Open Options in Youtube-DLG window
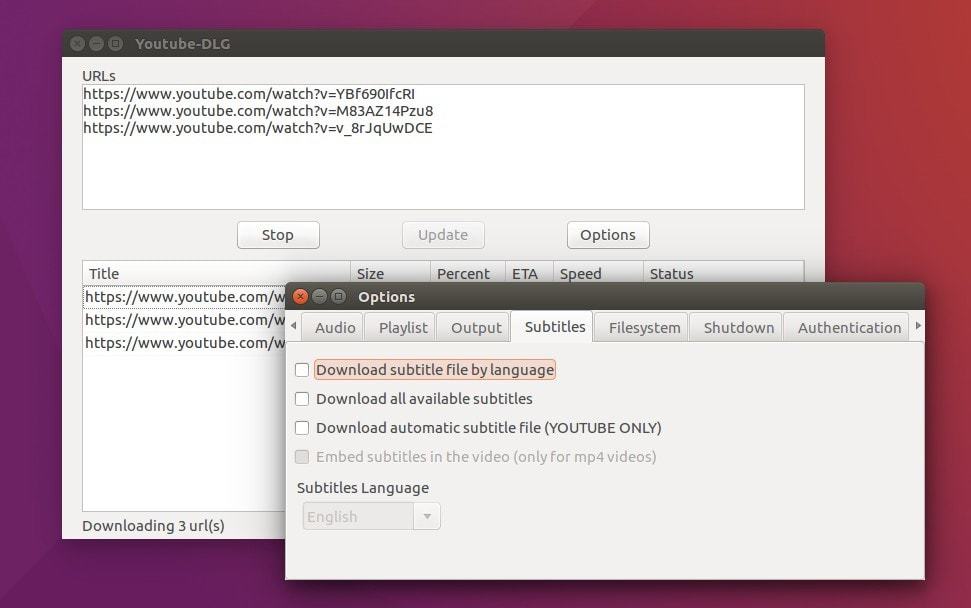Image resolution: width=971 pixels, height=608 pixels. click(x=608, y=235)
